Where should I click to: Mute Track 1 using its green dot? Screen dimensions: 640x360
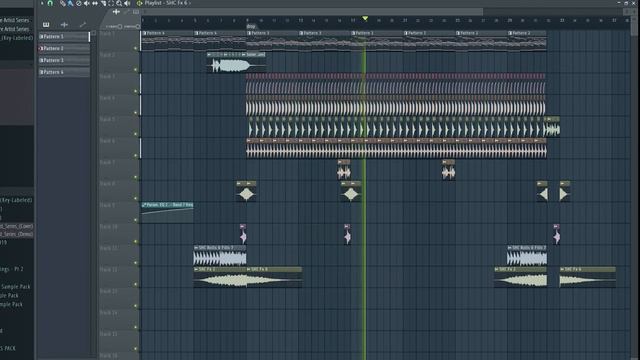click(x=136, y=48)
